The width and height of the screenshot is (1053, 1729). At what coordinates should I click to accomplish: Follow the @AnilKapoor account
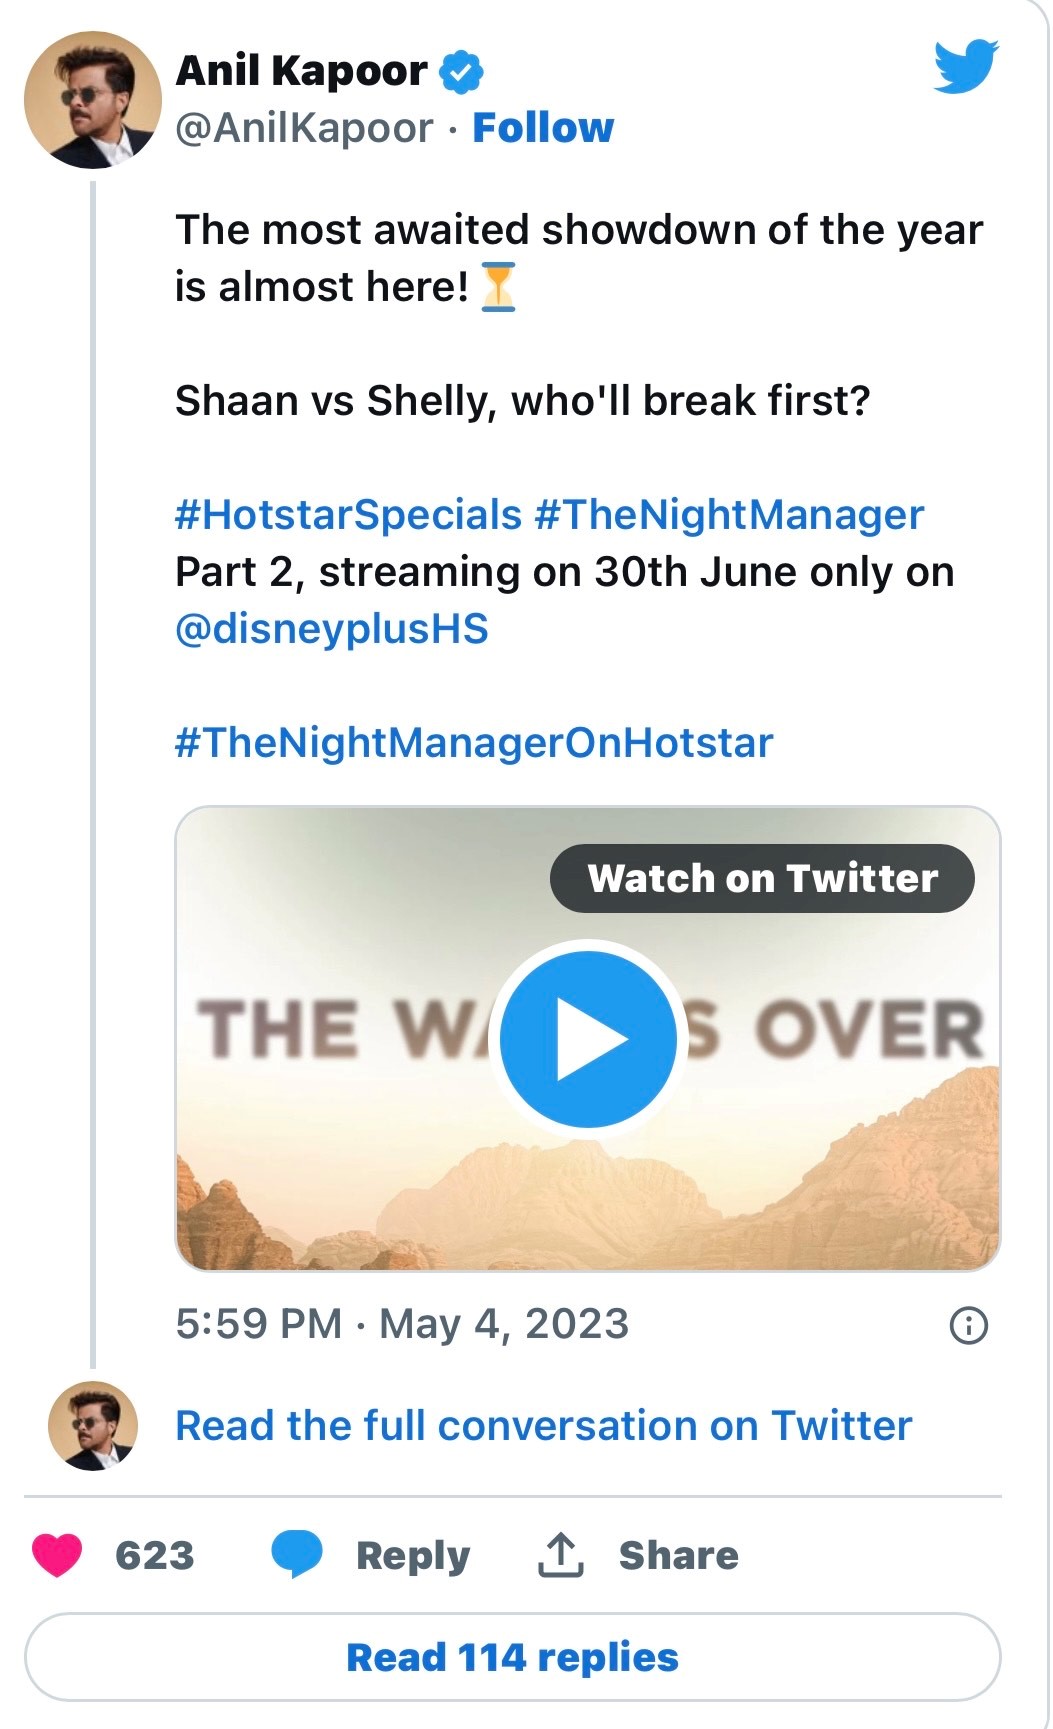click(x=543, y=128)
